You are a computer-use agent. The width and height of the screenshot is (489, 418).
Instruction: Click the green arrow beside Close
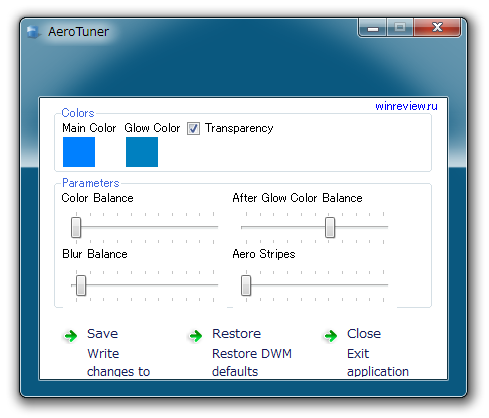click(331, 336)
